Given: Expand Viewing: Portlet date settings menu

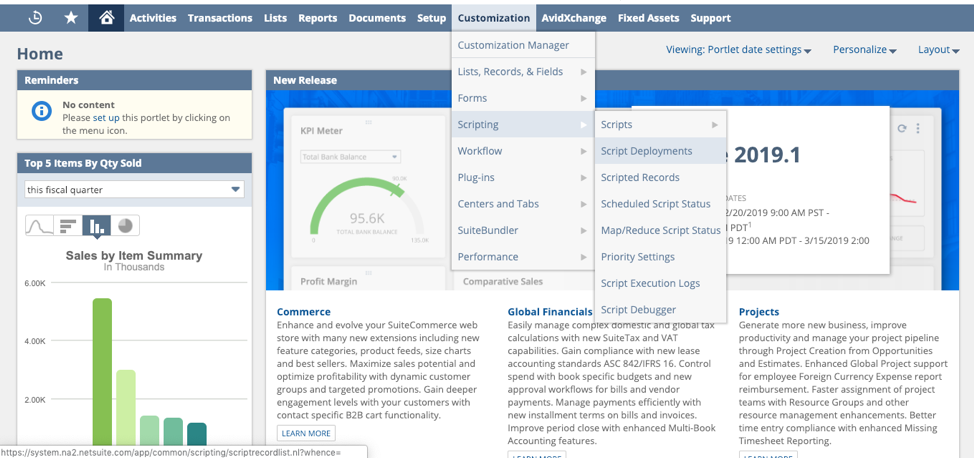Looking at the screenshot, I should tap(739, 50).
